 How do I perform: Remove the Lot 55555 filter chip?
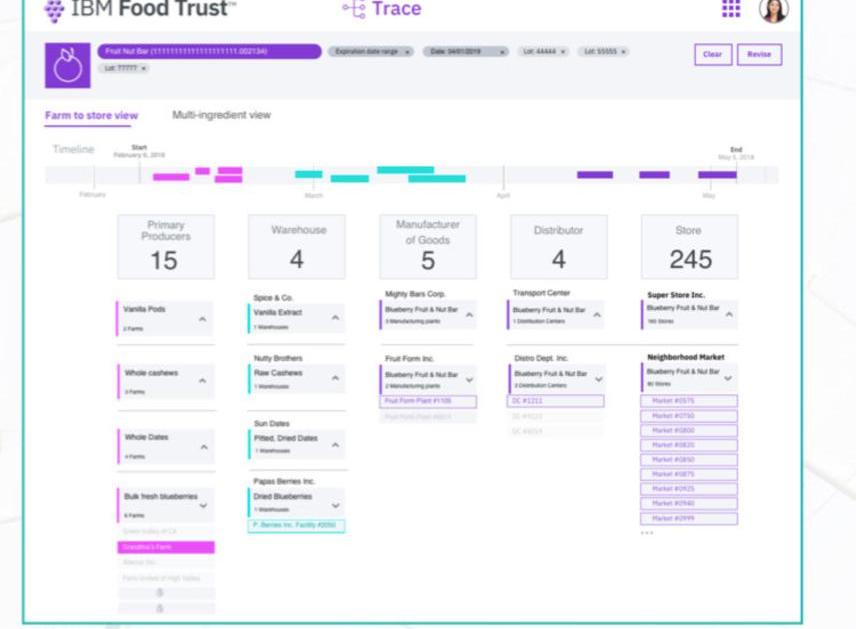click(x=623, y=52)
